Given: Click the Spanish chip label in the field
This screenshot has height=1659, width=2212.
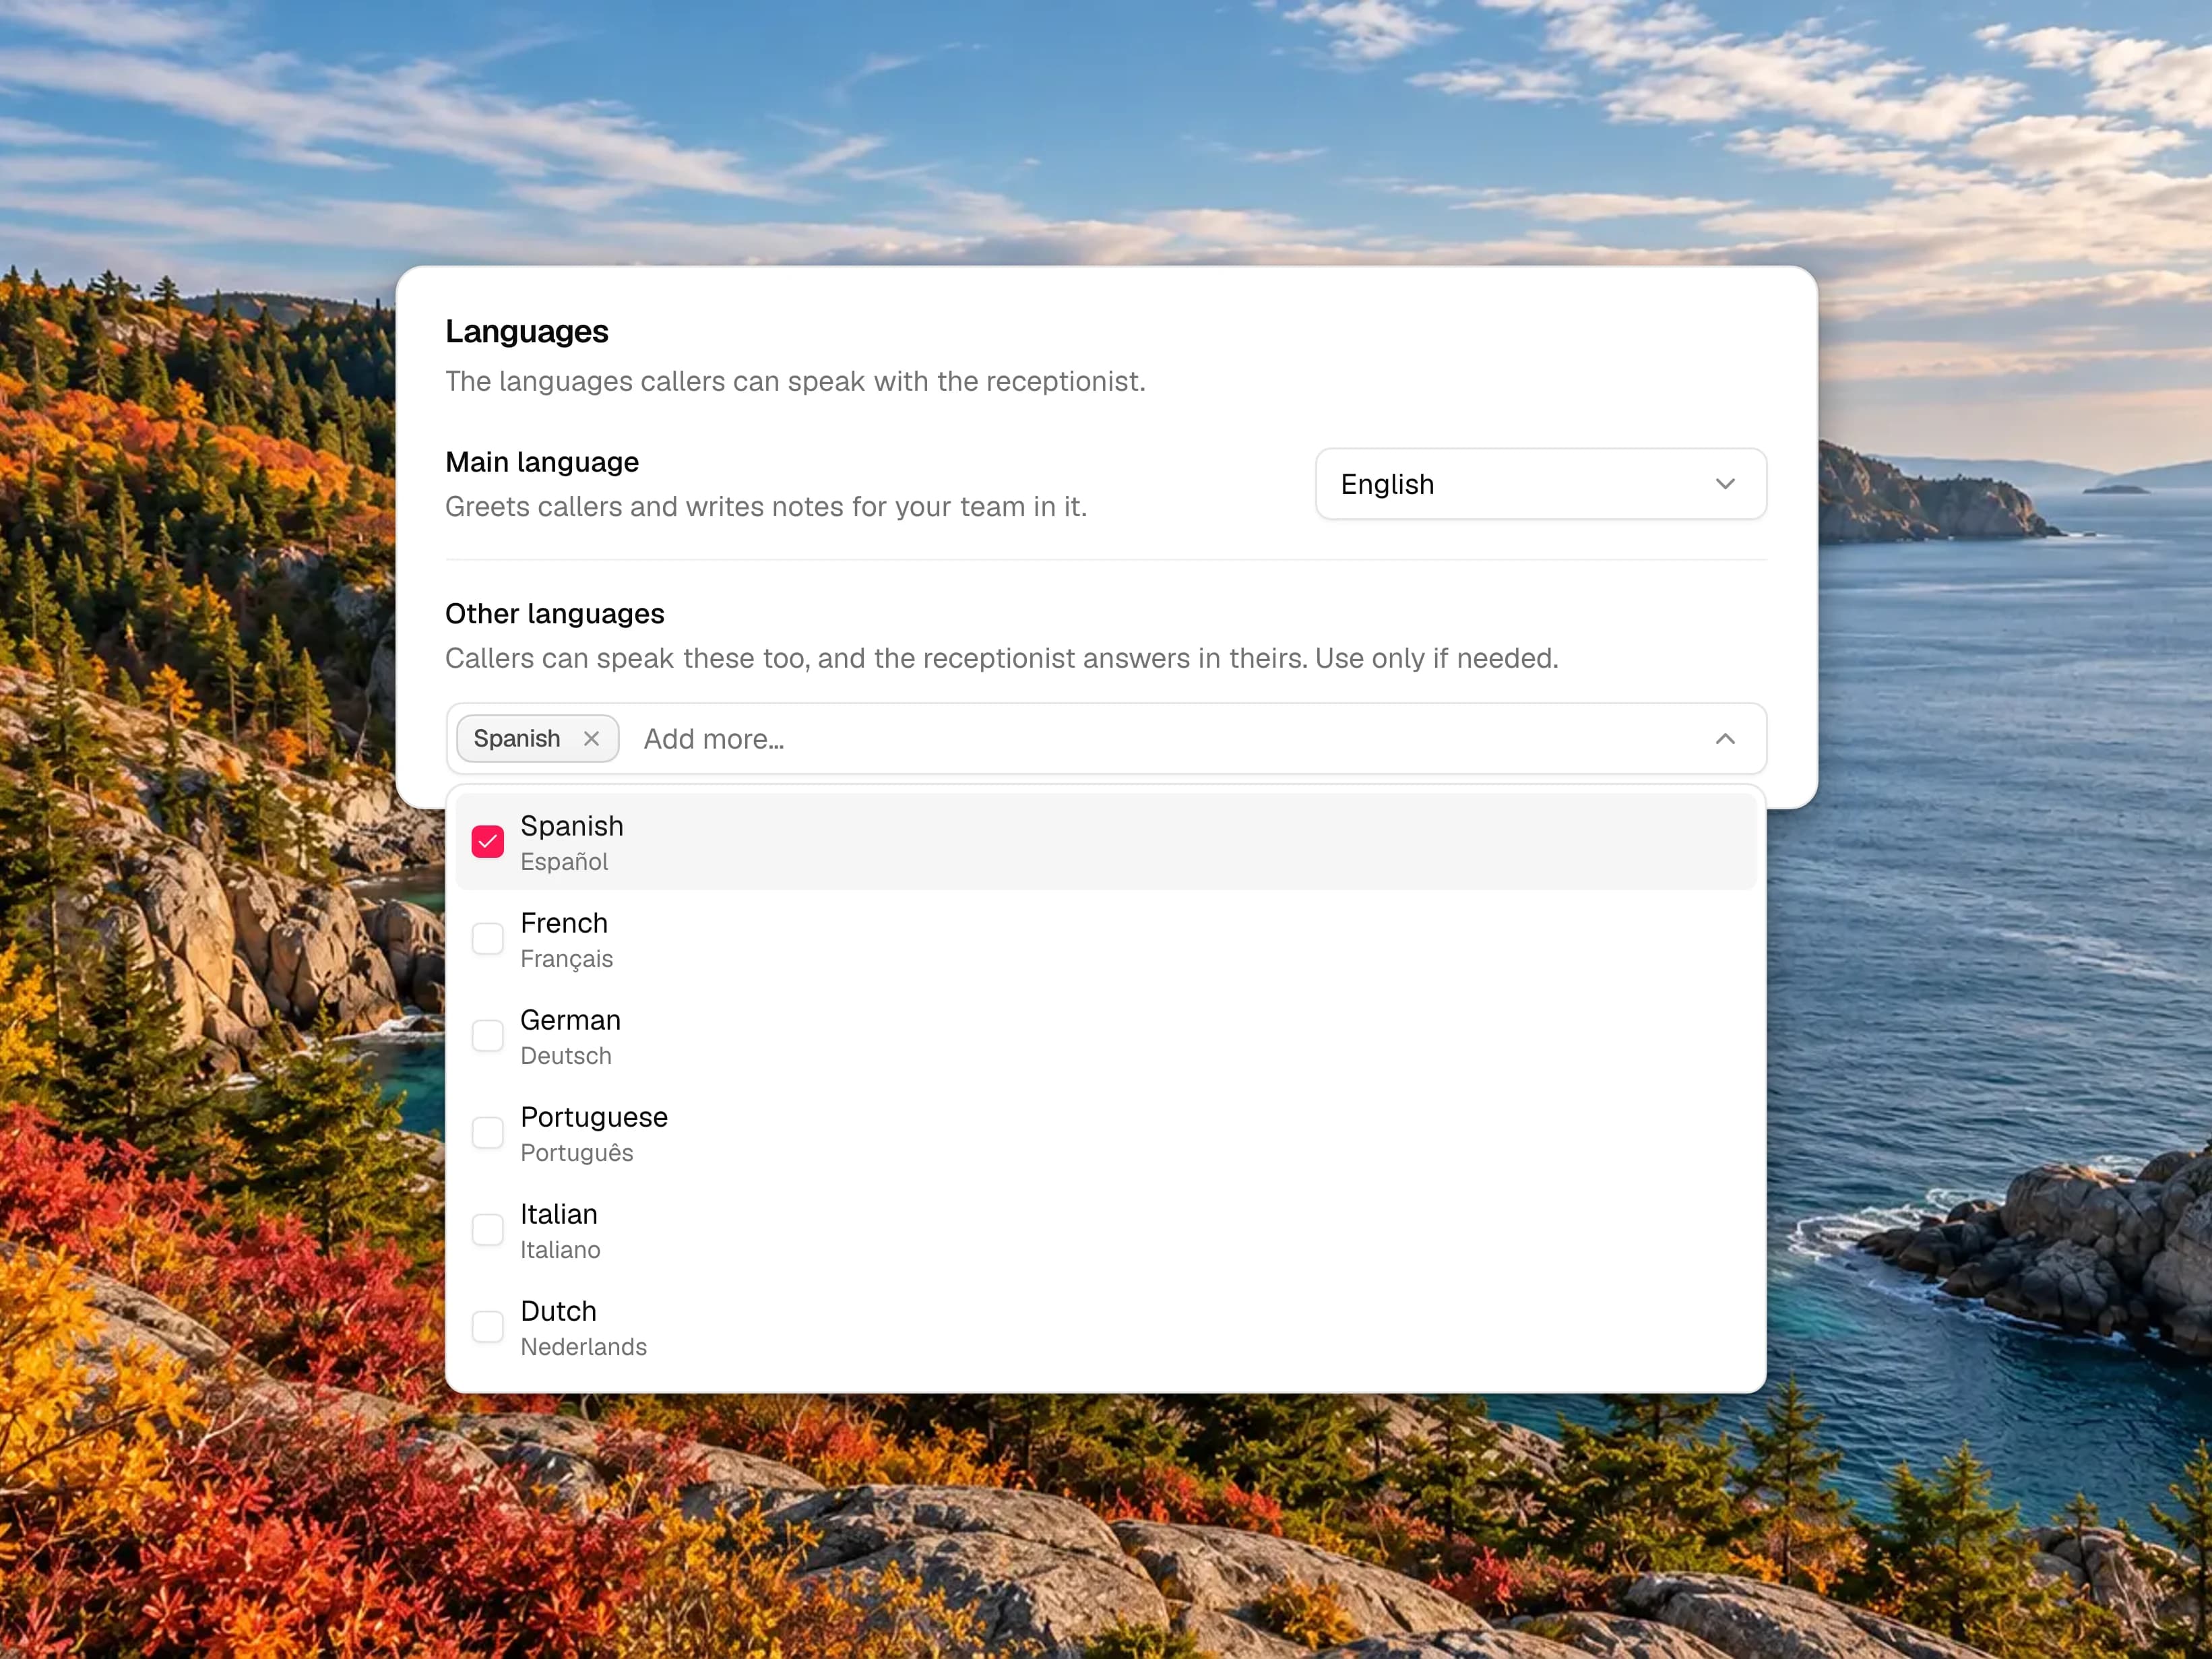Looking at the screenshot, I should coord(517,739).
